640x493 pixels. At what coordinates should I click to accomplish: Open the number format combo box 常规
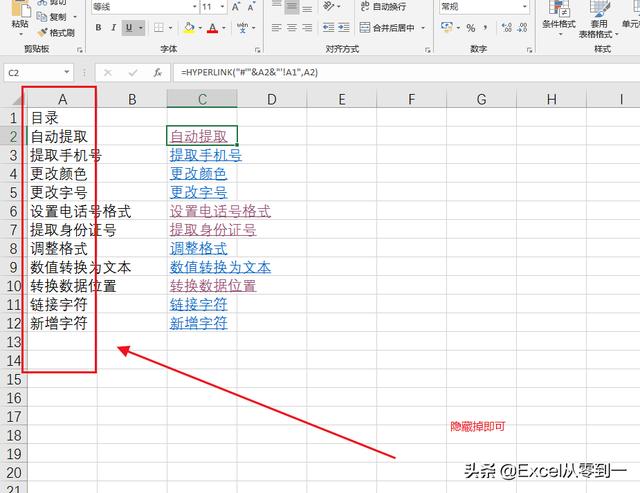(x=484, y=7)
